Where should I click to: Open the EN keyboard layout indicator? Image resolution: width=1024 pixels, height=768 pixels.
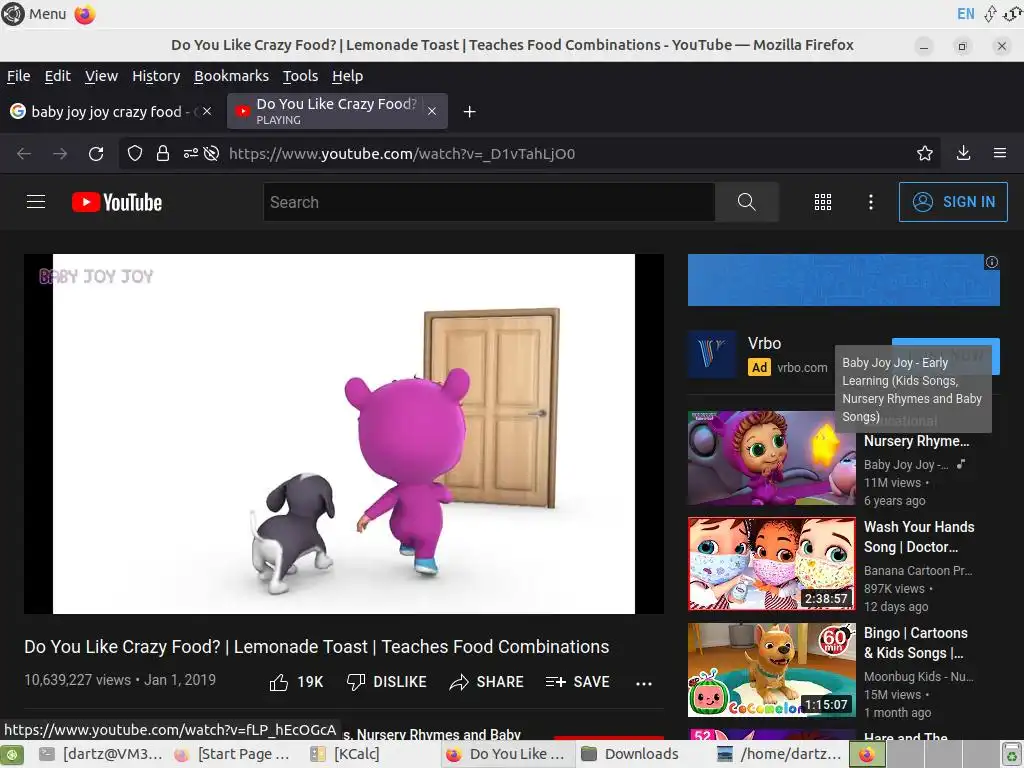click(965, 14)
